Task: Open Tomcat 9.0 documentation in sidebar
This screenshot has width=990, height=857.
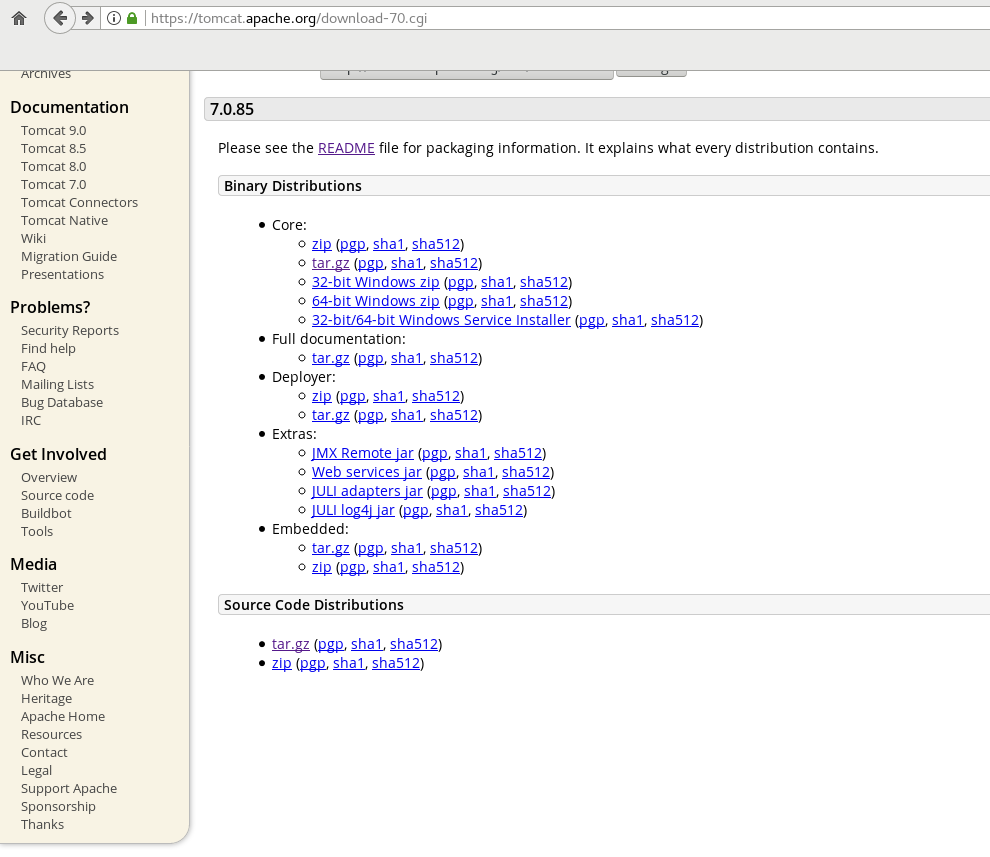Action: pyautogui.click(x=54, y=131)
